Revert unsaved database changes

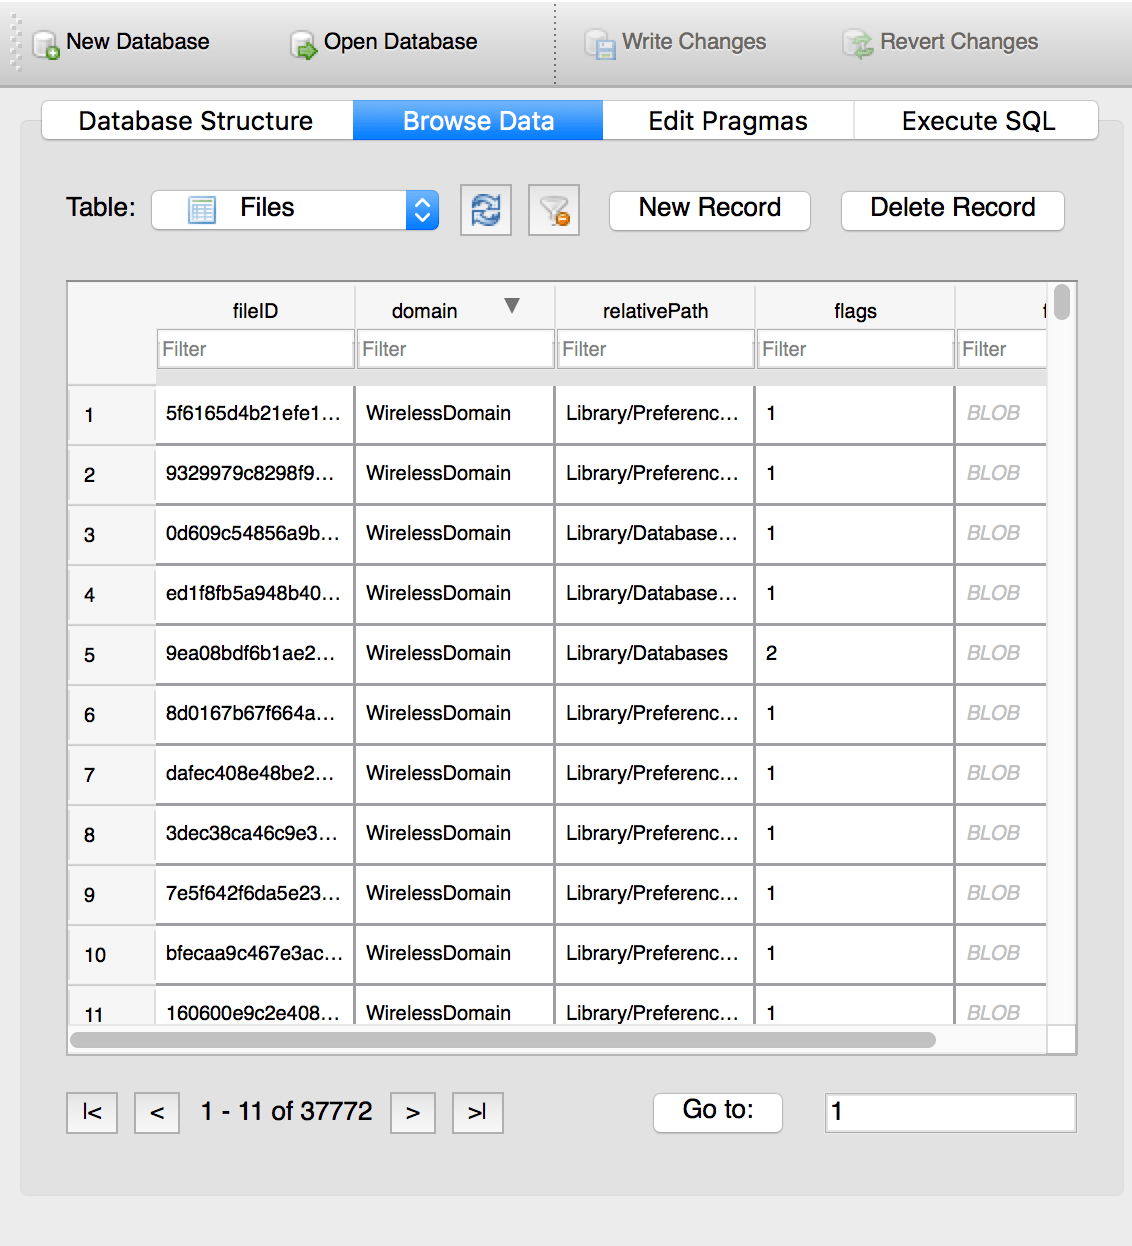coord(940,42)
